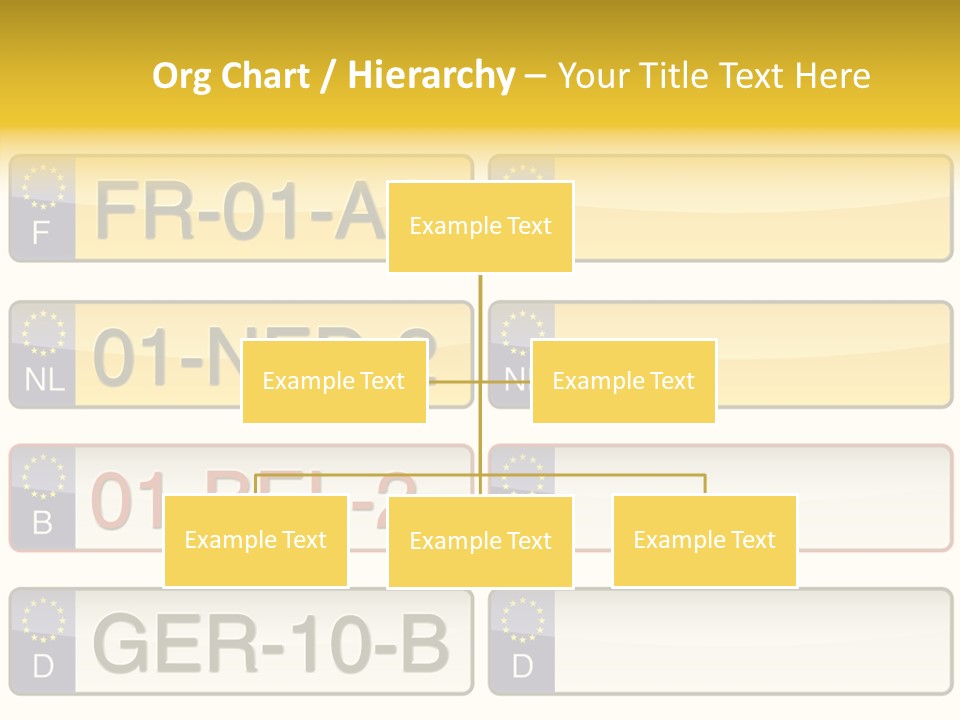Image resolution: width=960 pixels, height=720 pixels.
Task: Click the bottom-left Example Text box
Action: tap(255, 540)
